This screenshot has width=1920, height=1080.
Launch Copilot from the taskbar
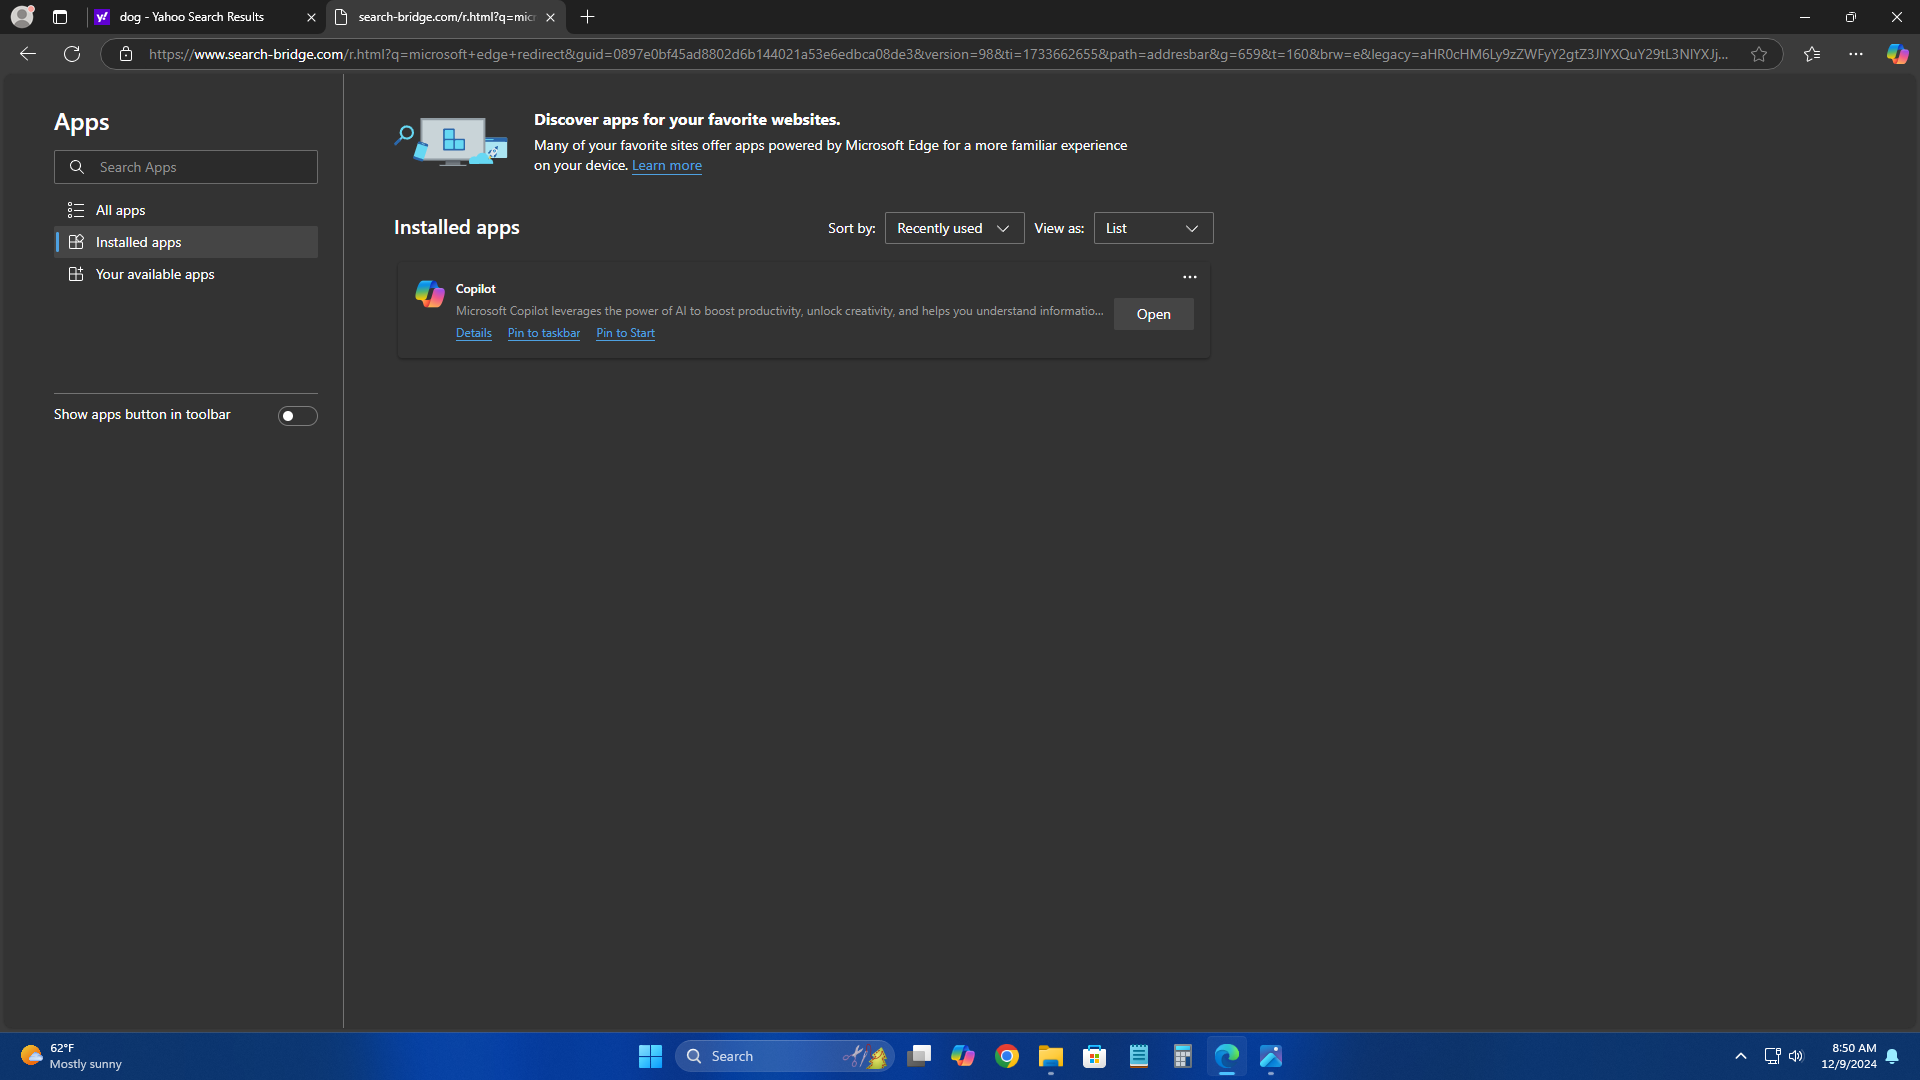point(963,1056)
